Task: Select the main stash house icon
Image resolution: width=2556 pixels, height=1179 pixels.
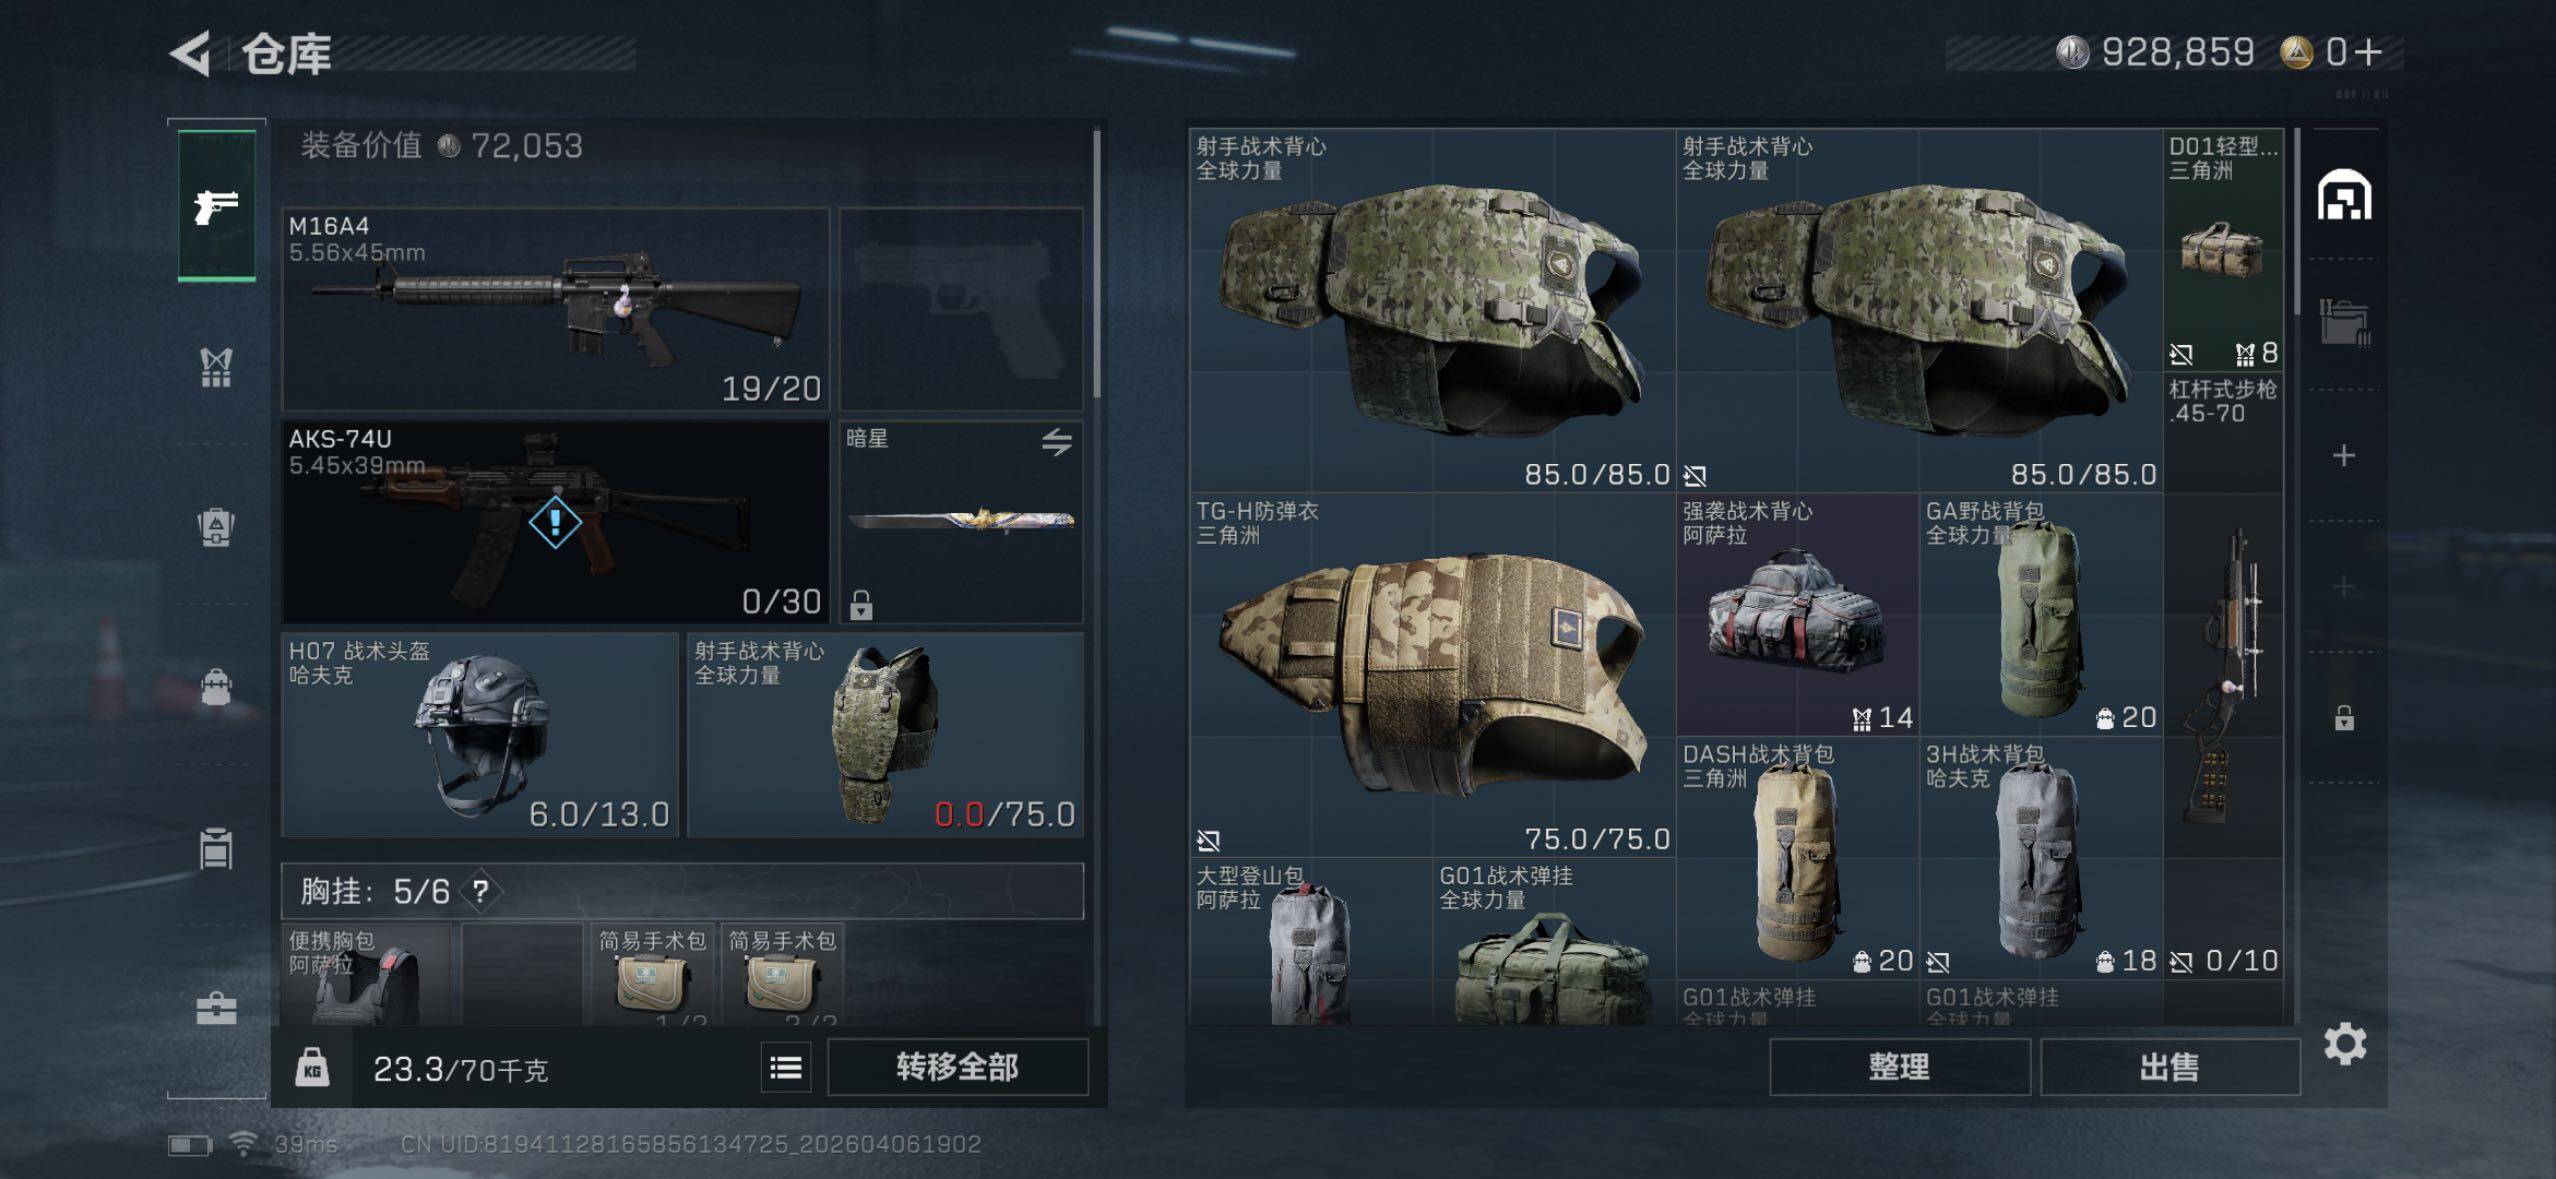Action: [2344, 194]
